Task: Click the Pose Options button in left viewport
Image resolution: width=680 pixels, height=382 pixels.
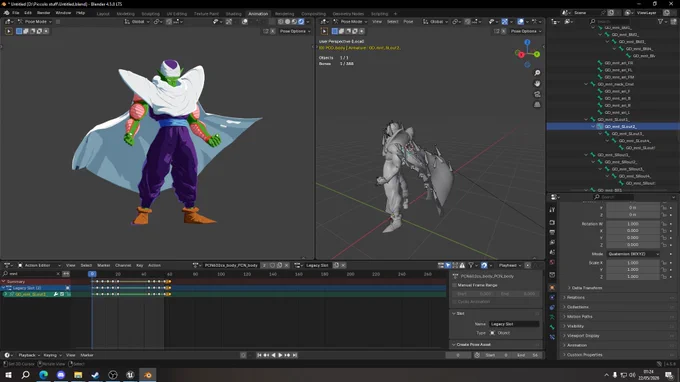Action: 295,31
